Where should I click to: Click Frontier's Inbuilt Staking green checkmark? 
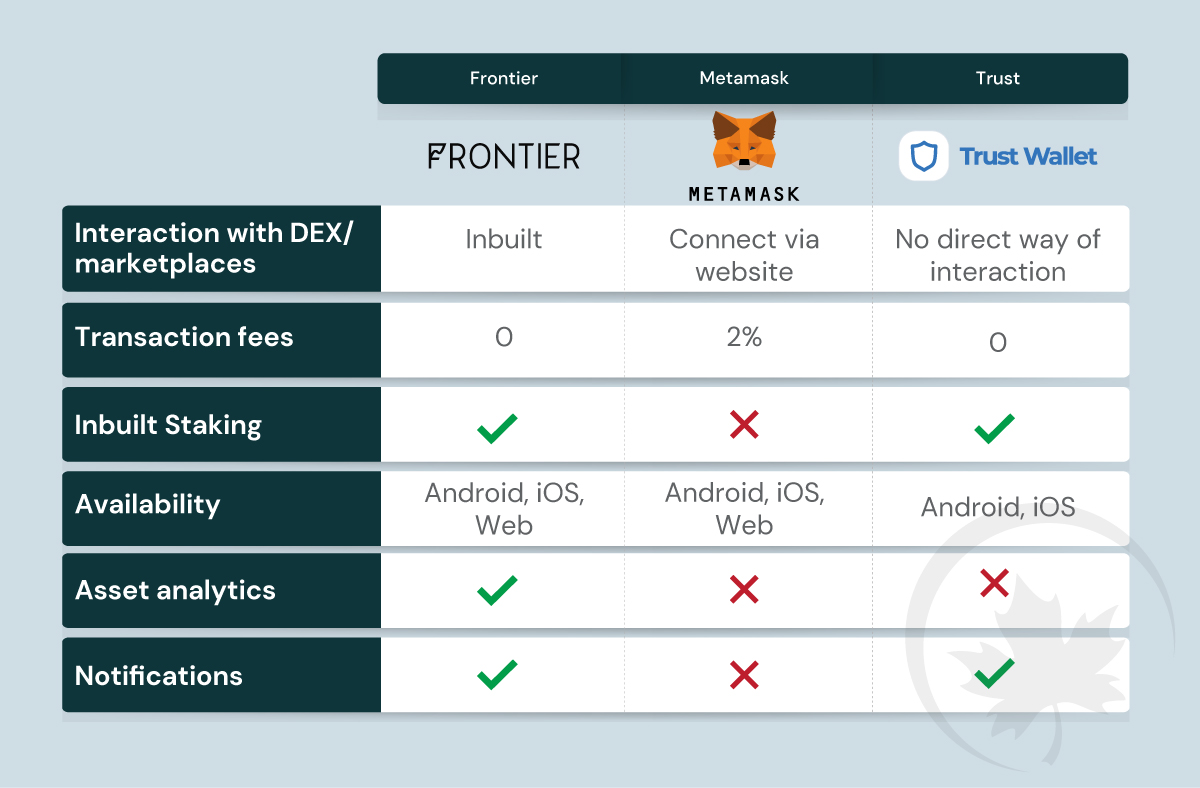pos(497,428)
